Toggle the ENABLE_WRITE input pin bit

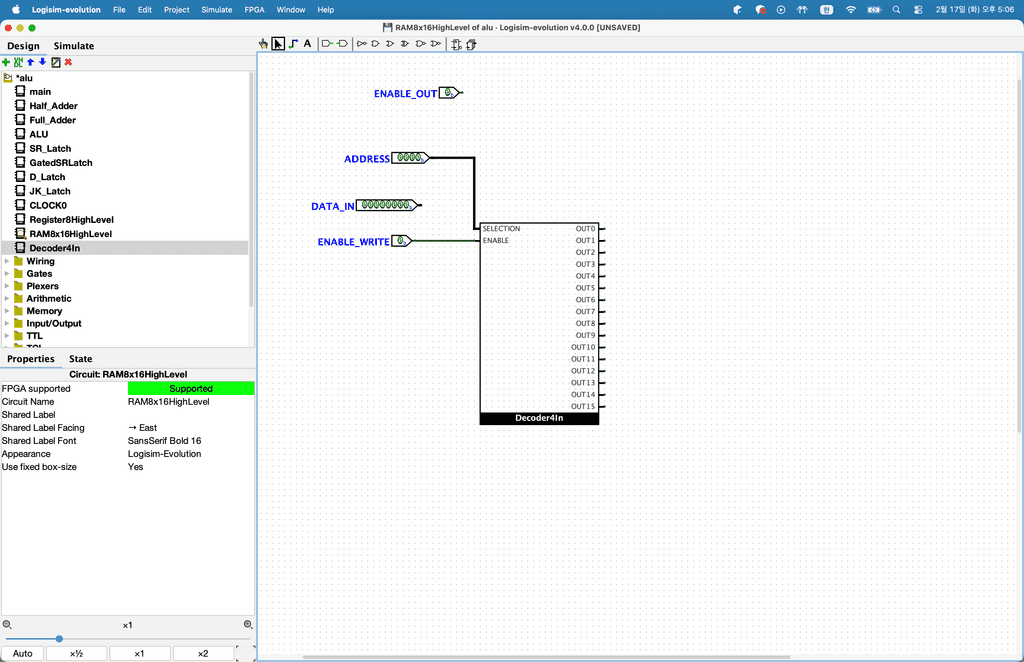(x=400, y=241)
